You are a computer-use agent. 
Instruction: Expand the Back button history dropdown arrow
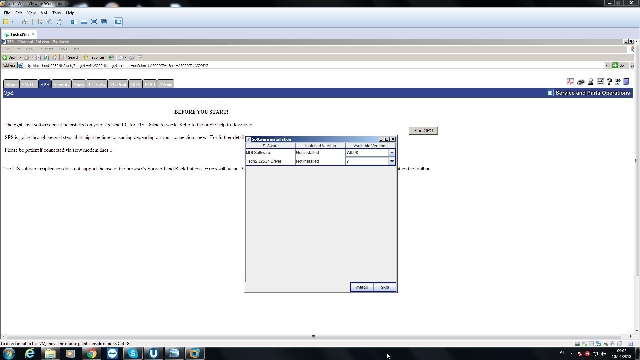pos(20,58)
